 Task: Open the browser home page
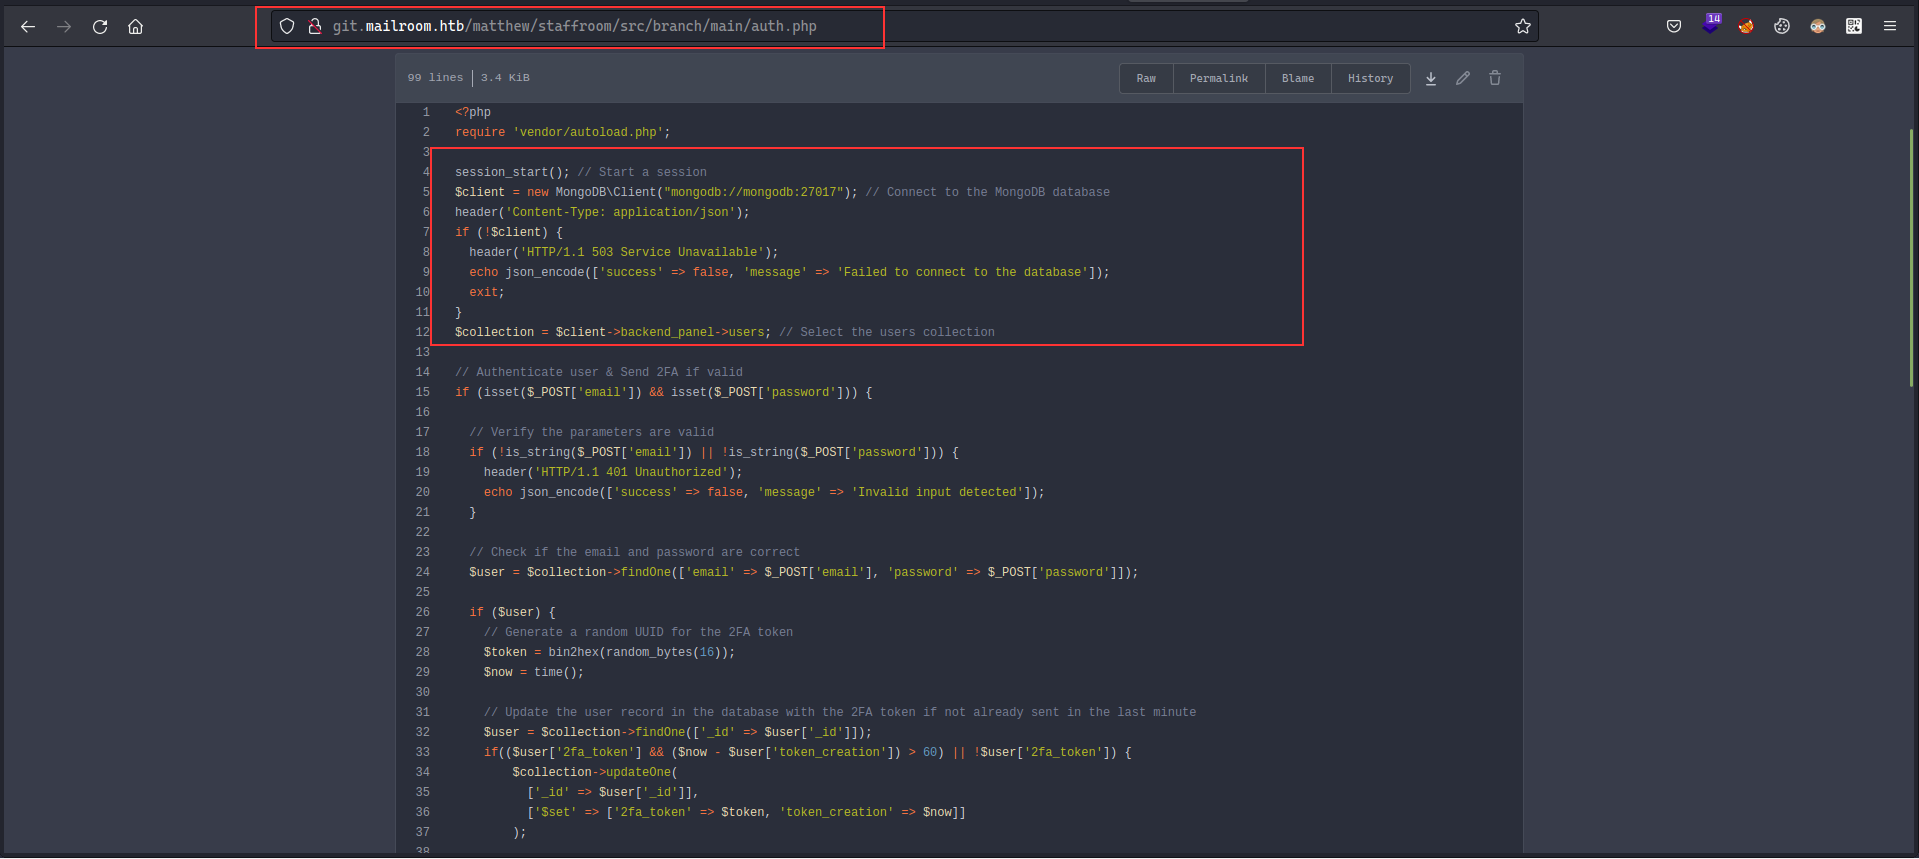[136, 27]
